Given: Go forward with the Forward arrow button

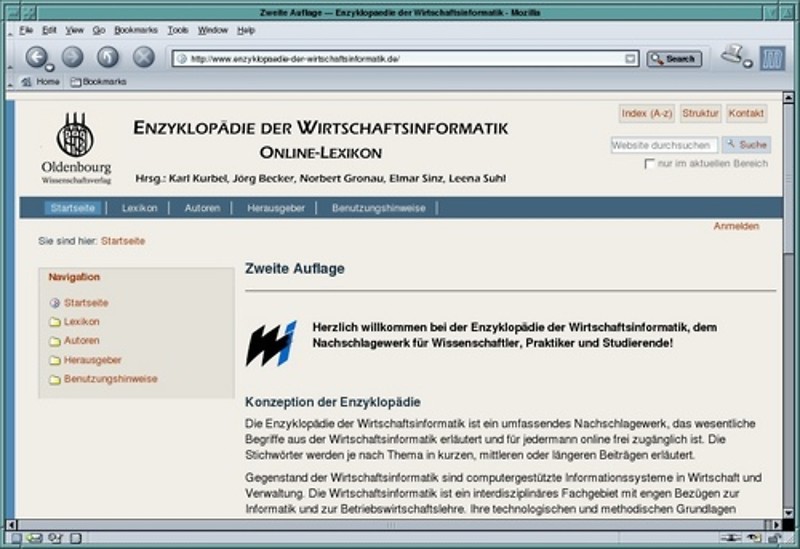Looking at the screenshot, I should point(72,57).
